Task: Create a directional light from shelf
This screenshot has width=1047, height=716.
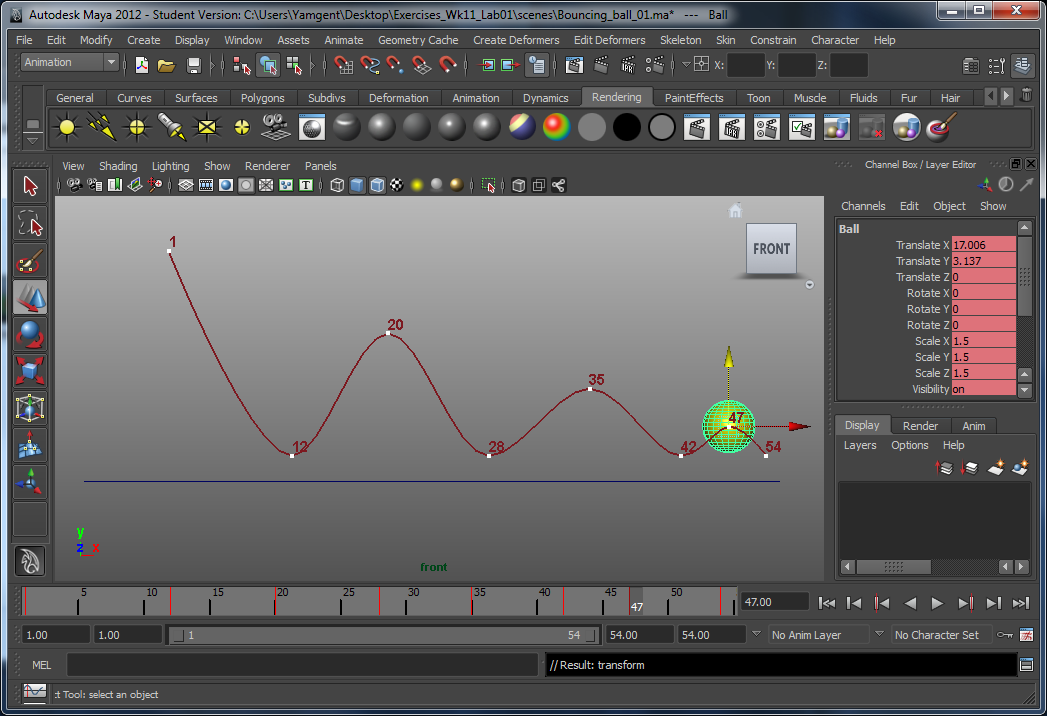Action: tap(101, 127)
